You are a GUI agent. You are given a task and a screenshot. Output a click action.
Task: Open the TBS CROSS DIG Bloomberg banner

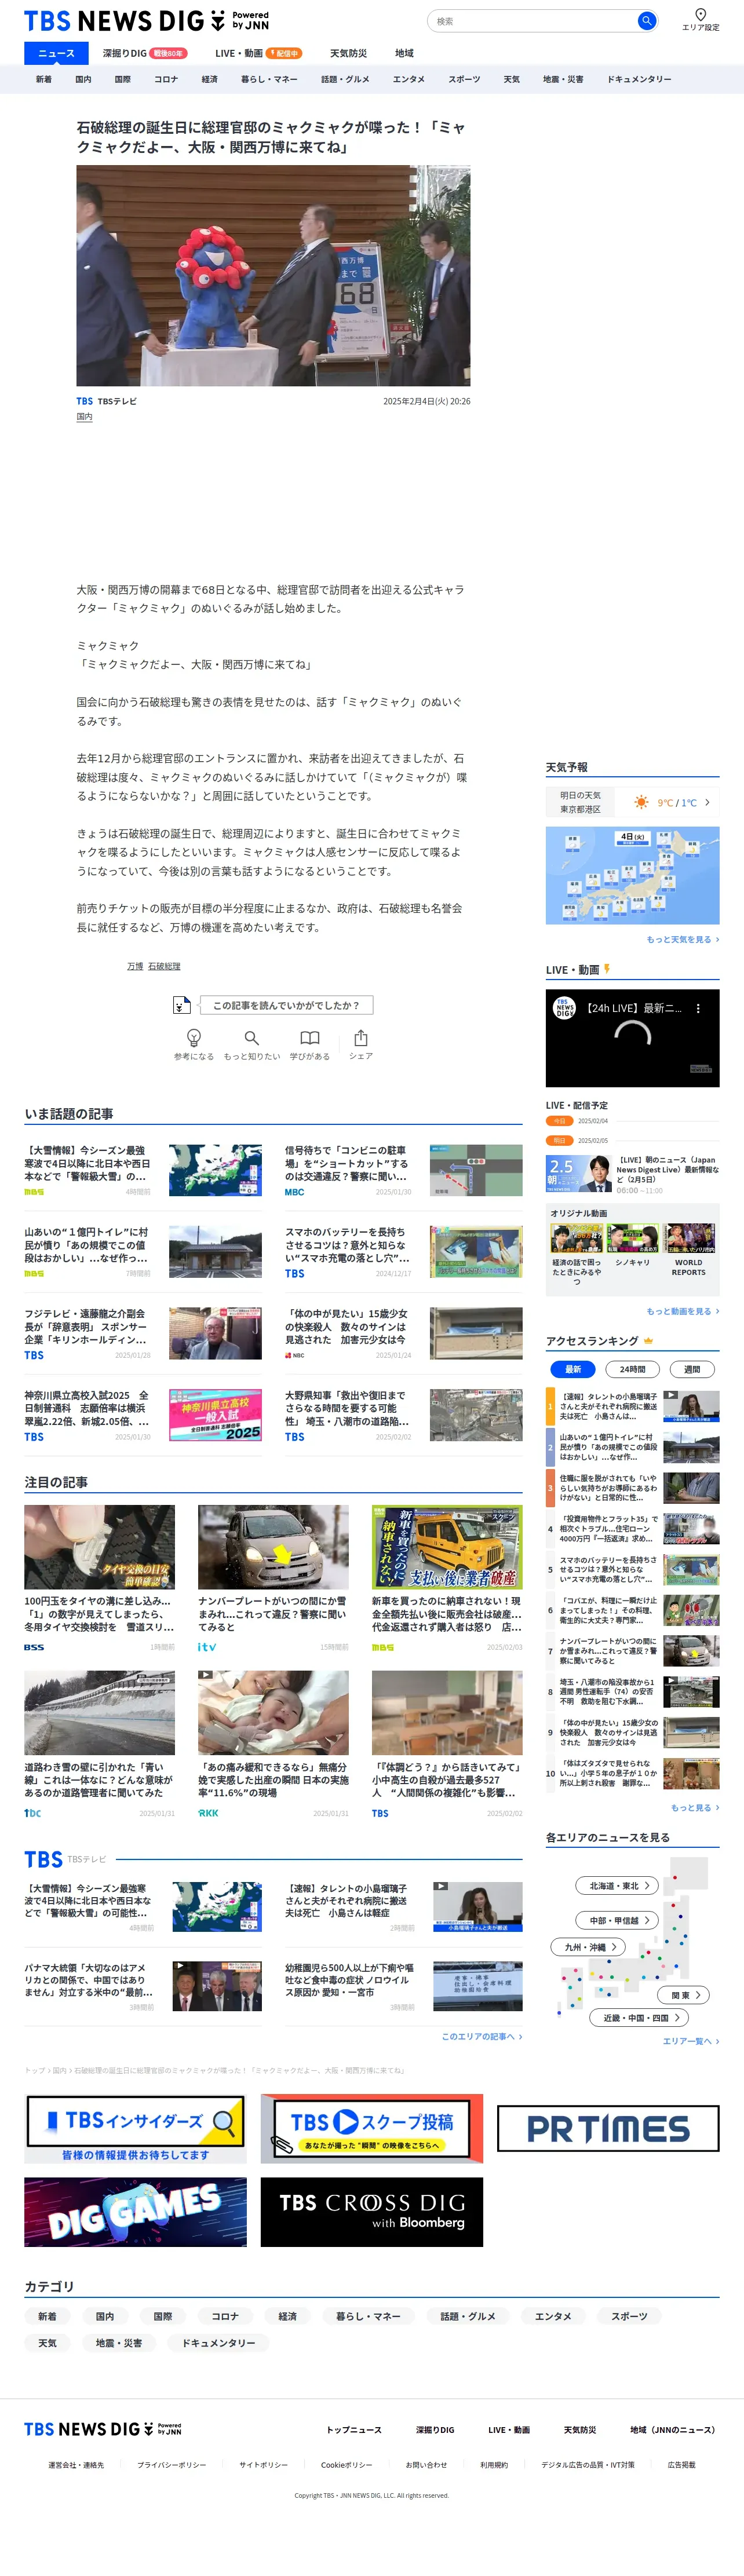(372, 2212)
